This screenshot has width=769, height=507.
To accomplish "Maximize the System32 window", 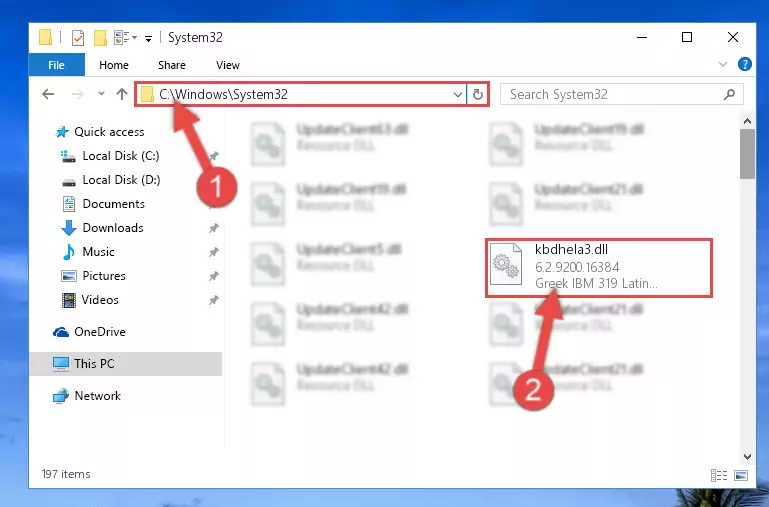I will pyautogui.click(x=687, y=37).
